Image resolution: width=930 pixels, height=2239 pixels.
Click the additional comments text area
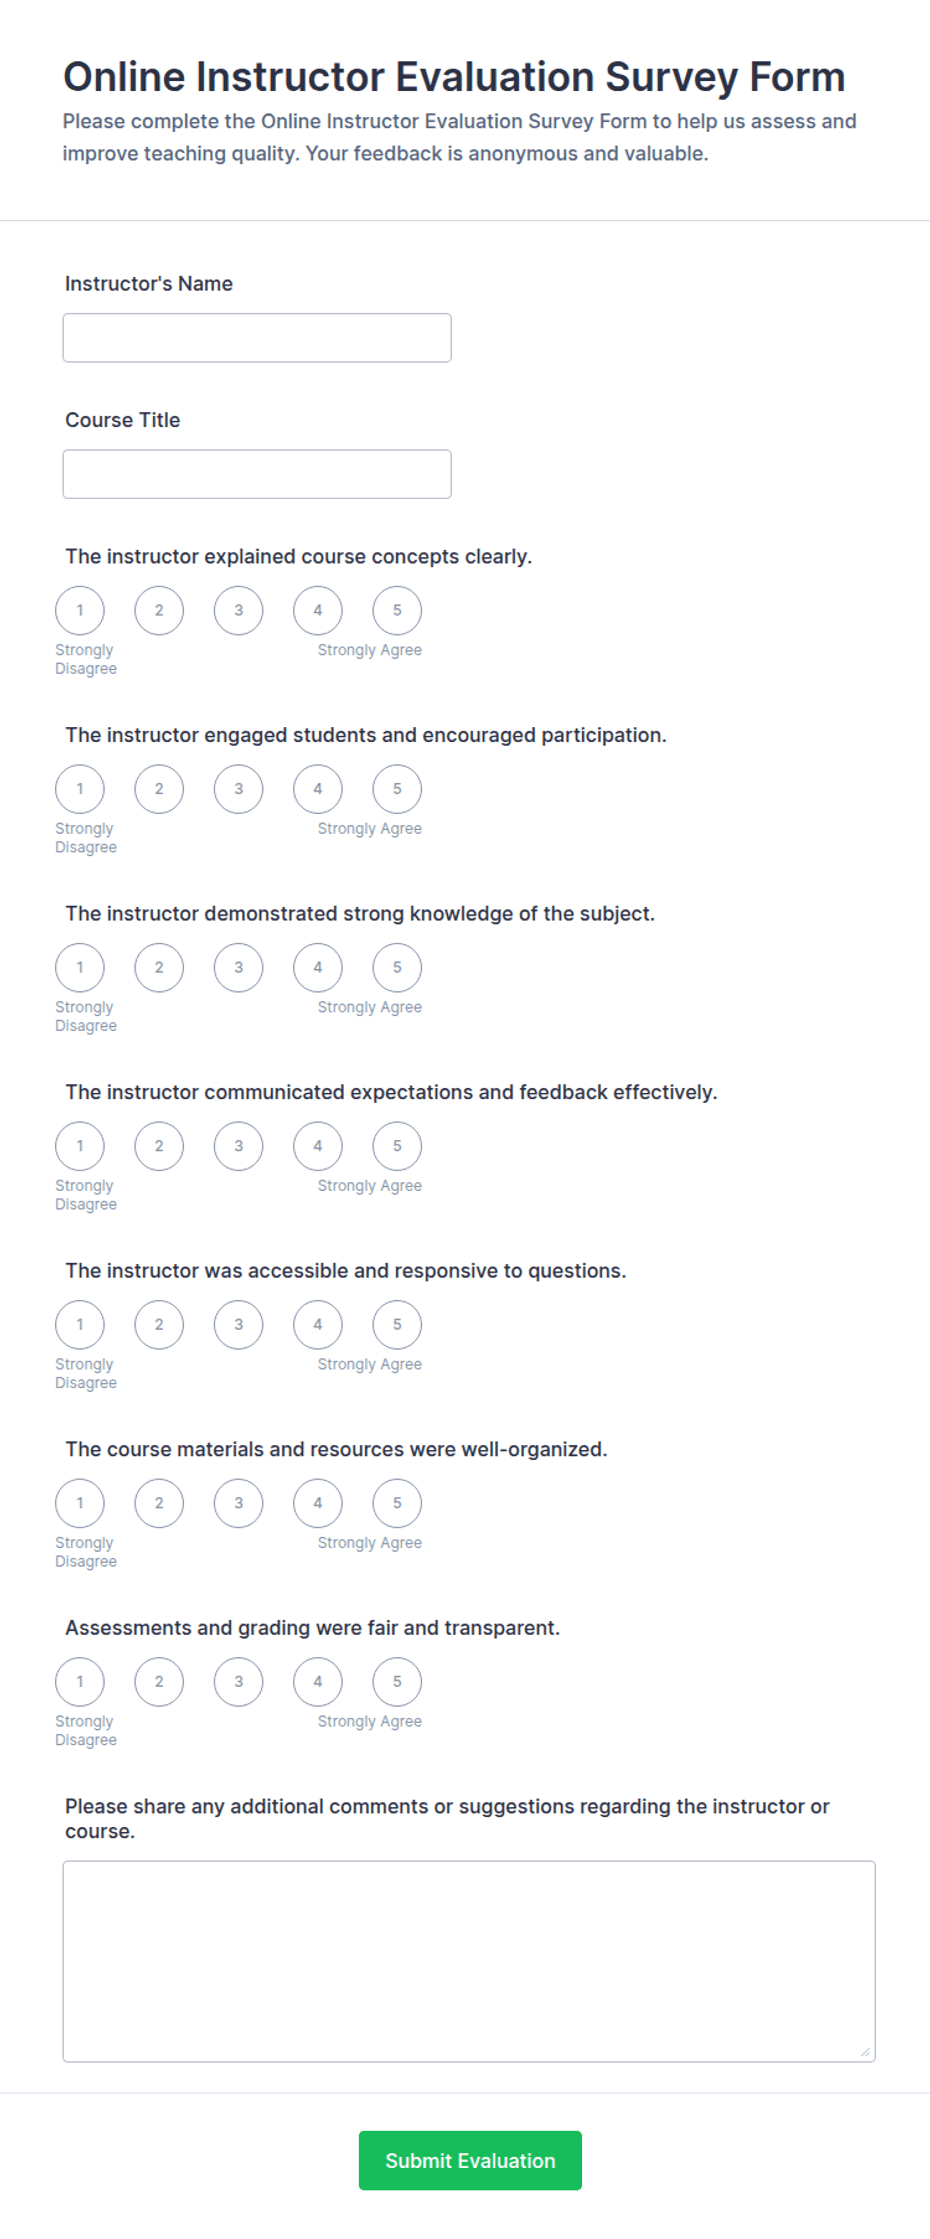[x=469, y=1961]
